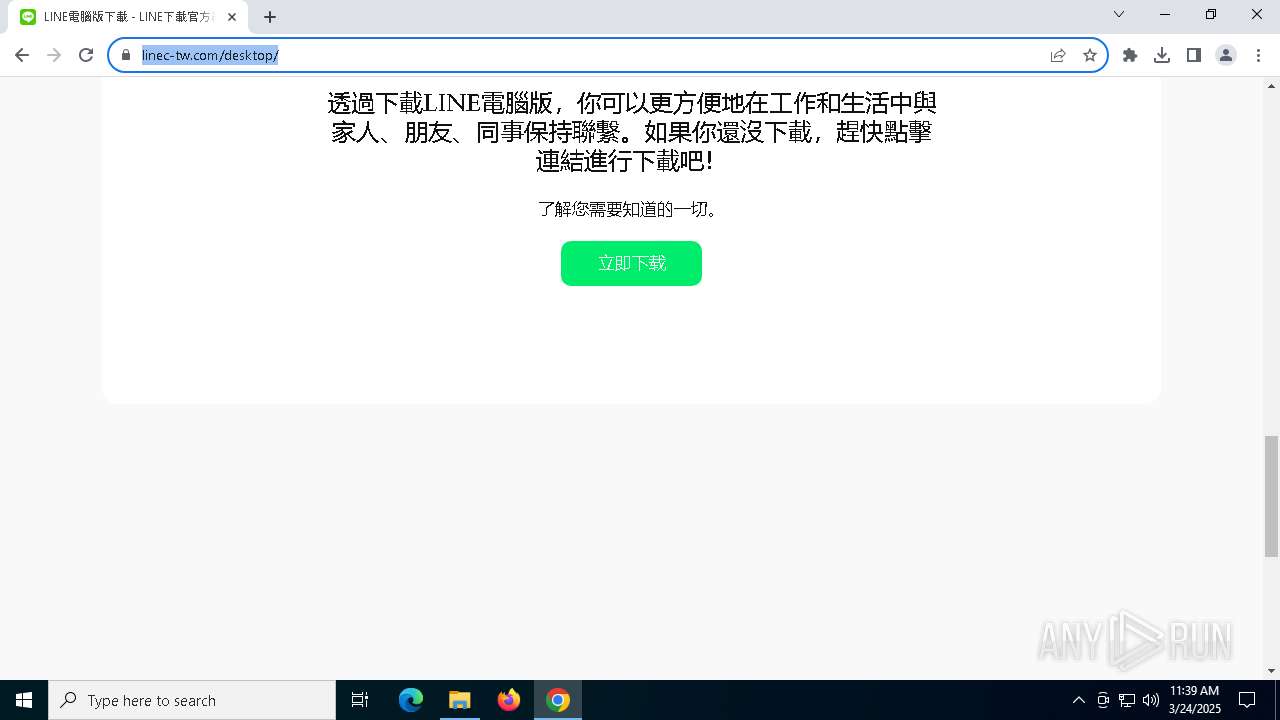Open the Chrome profile avatar
1280x720 pixels.
1226,55
